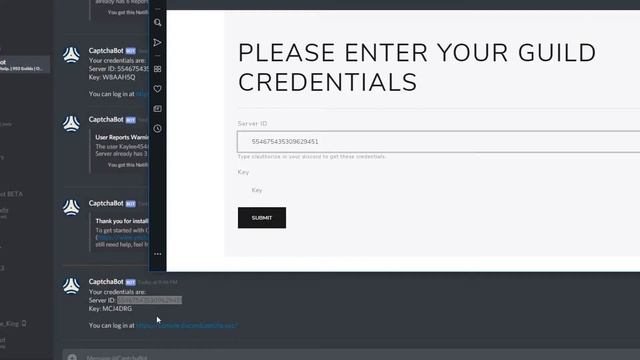640x360 pixels.
Task: Open the news panel icon in sidebar
Action: click(x=158, y=109)
